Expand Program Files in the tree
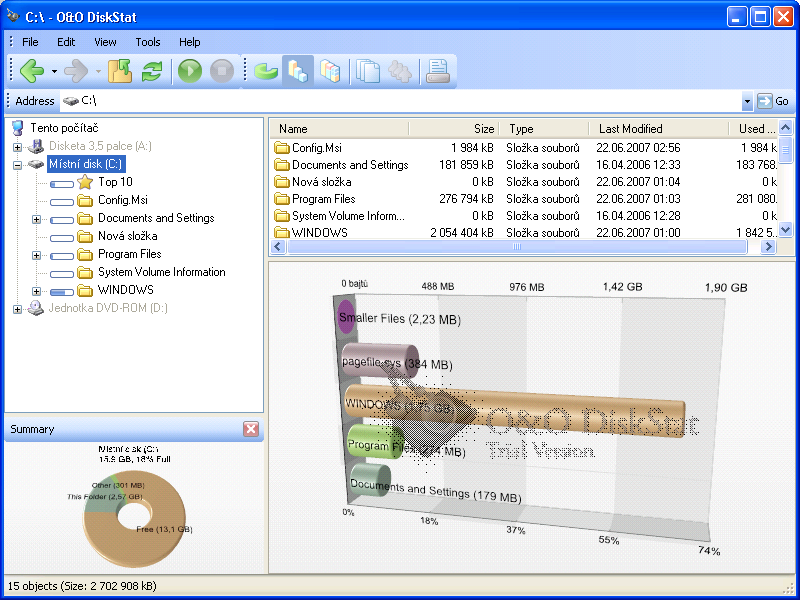The height and width of the screenshot is (600, 800). point(36,255)
